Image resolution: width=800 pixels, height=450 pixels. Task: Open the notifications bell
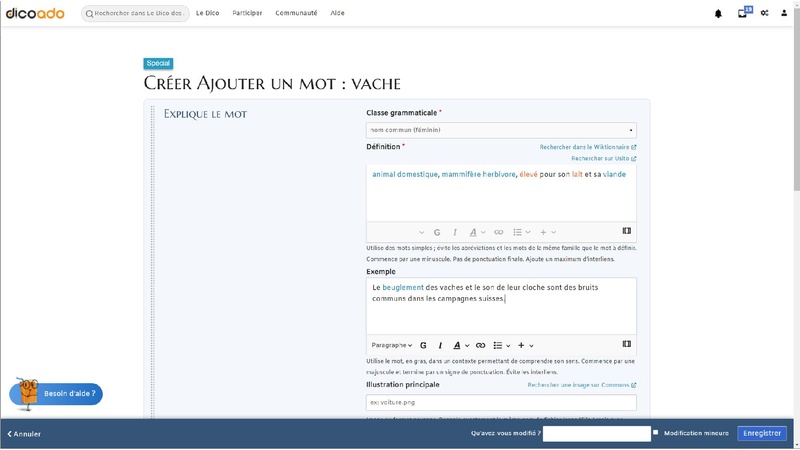(718, 14)
